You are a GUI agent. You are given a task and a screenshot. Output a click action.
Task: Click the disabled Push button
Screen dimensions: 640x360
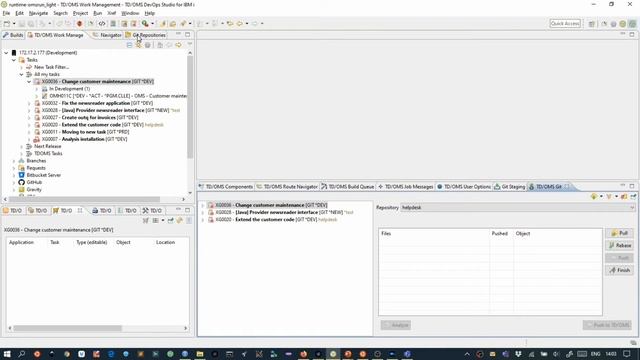pos(619,258)
